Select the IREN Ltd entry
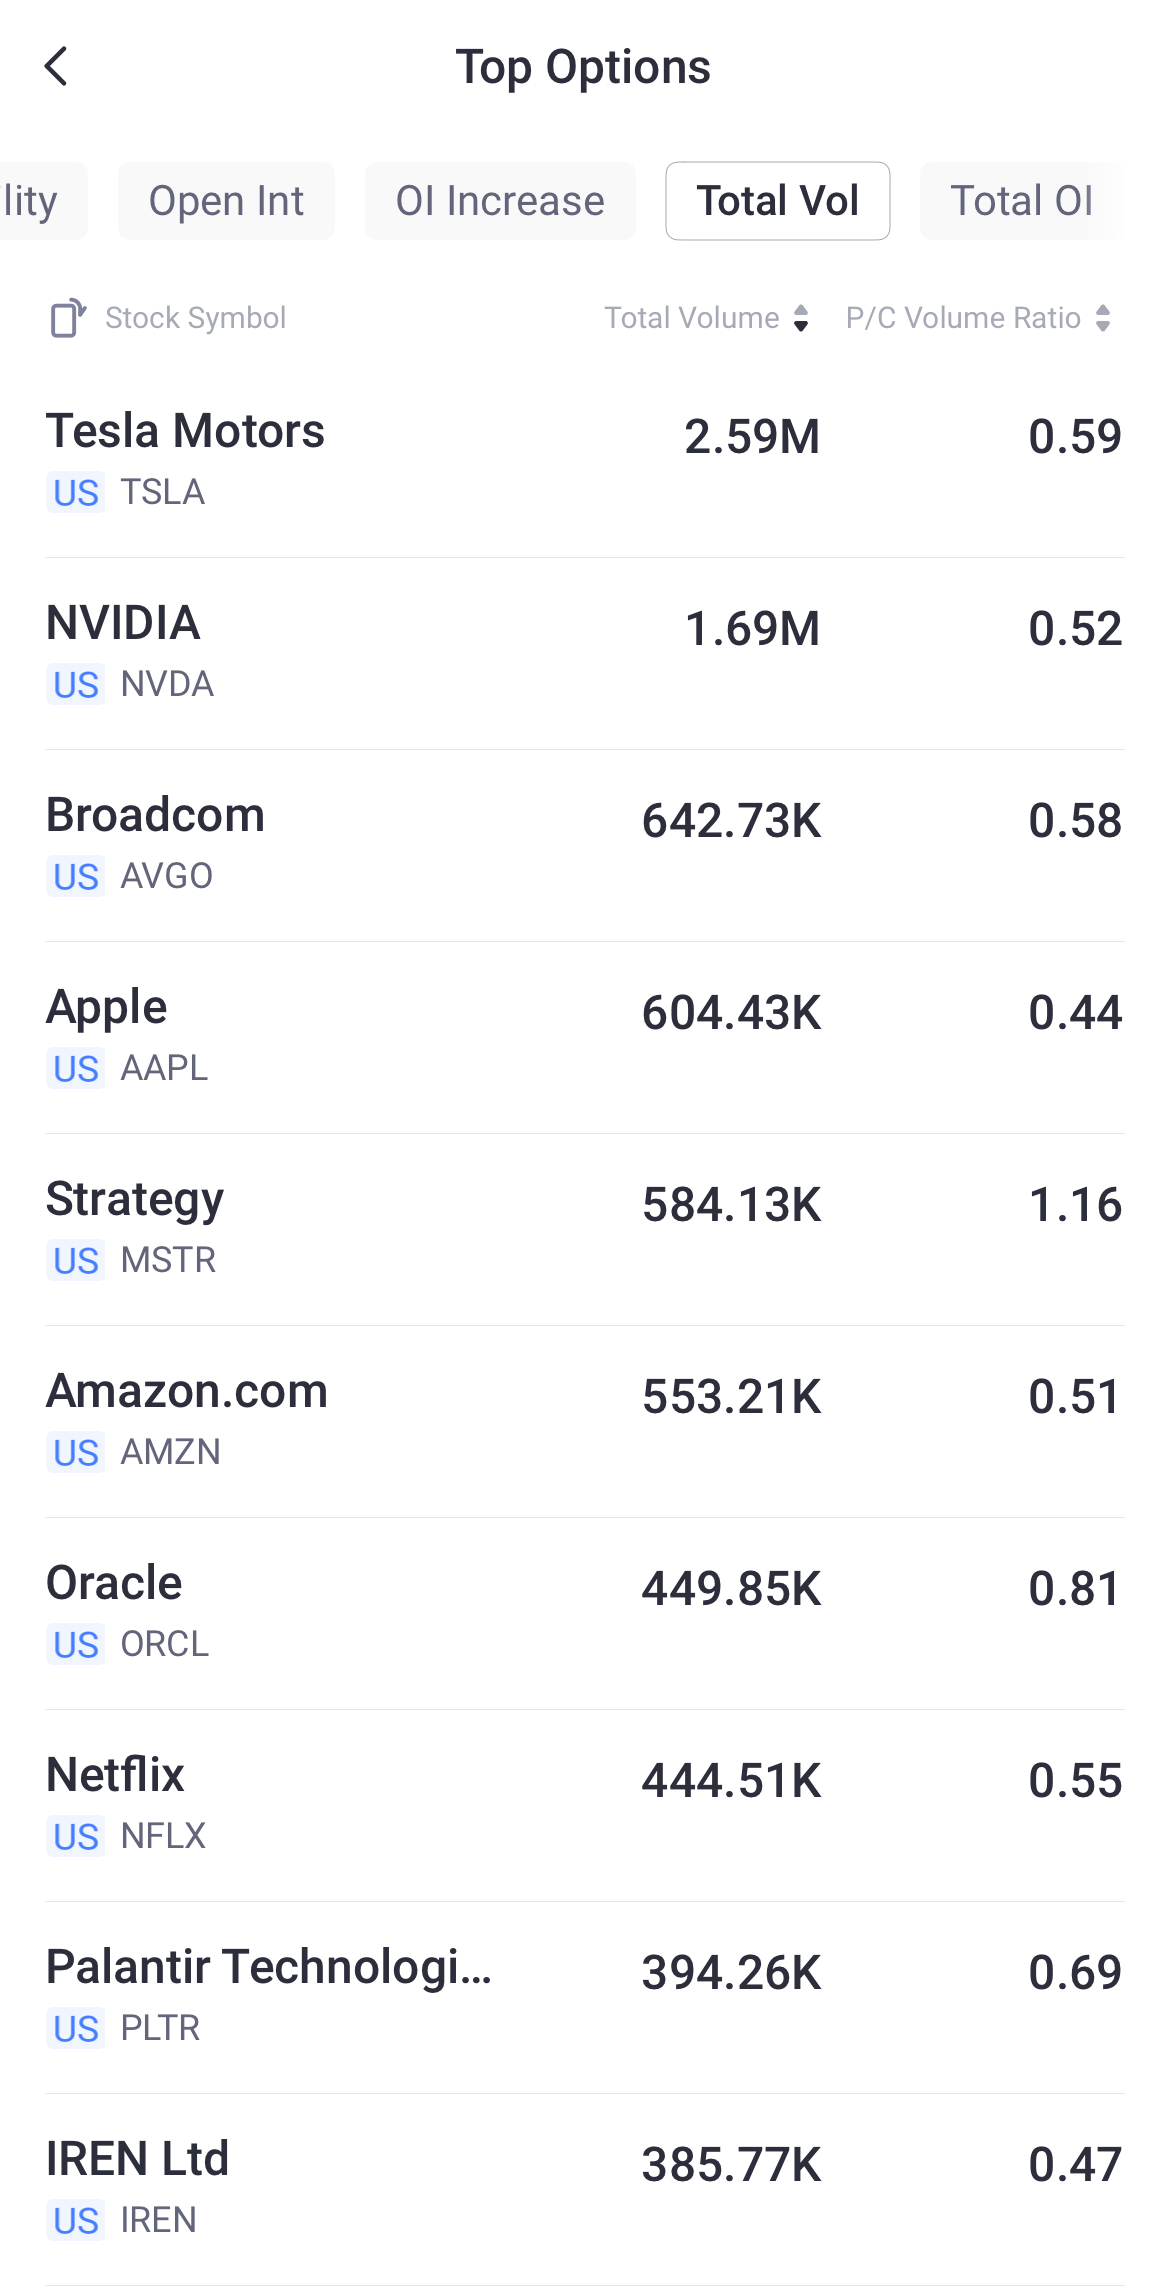Screen dimensions: 1170x2289 pyautogui.click(x=400, y=2188)
